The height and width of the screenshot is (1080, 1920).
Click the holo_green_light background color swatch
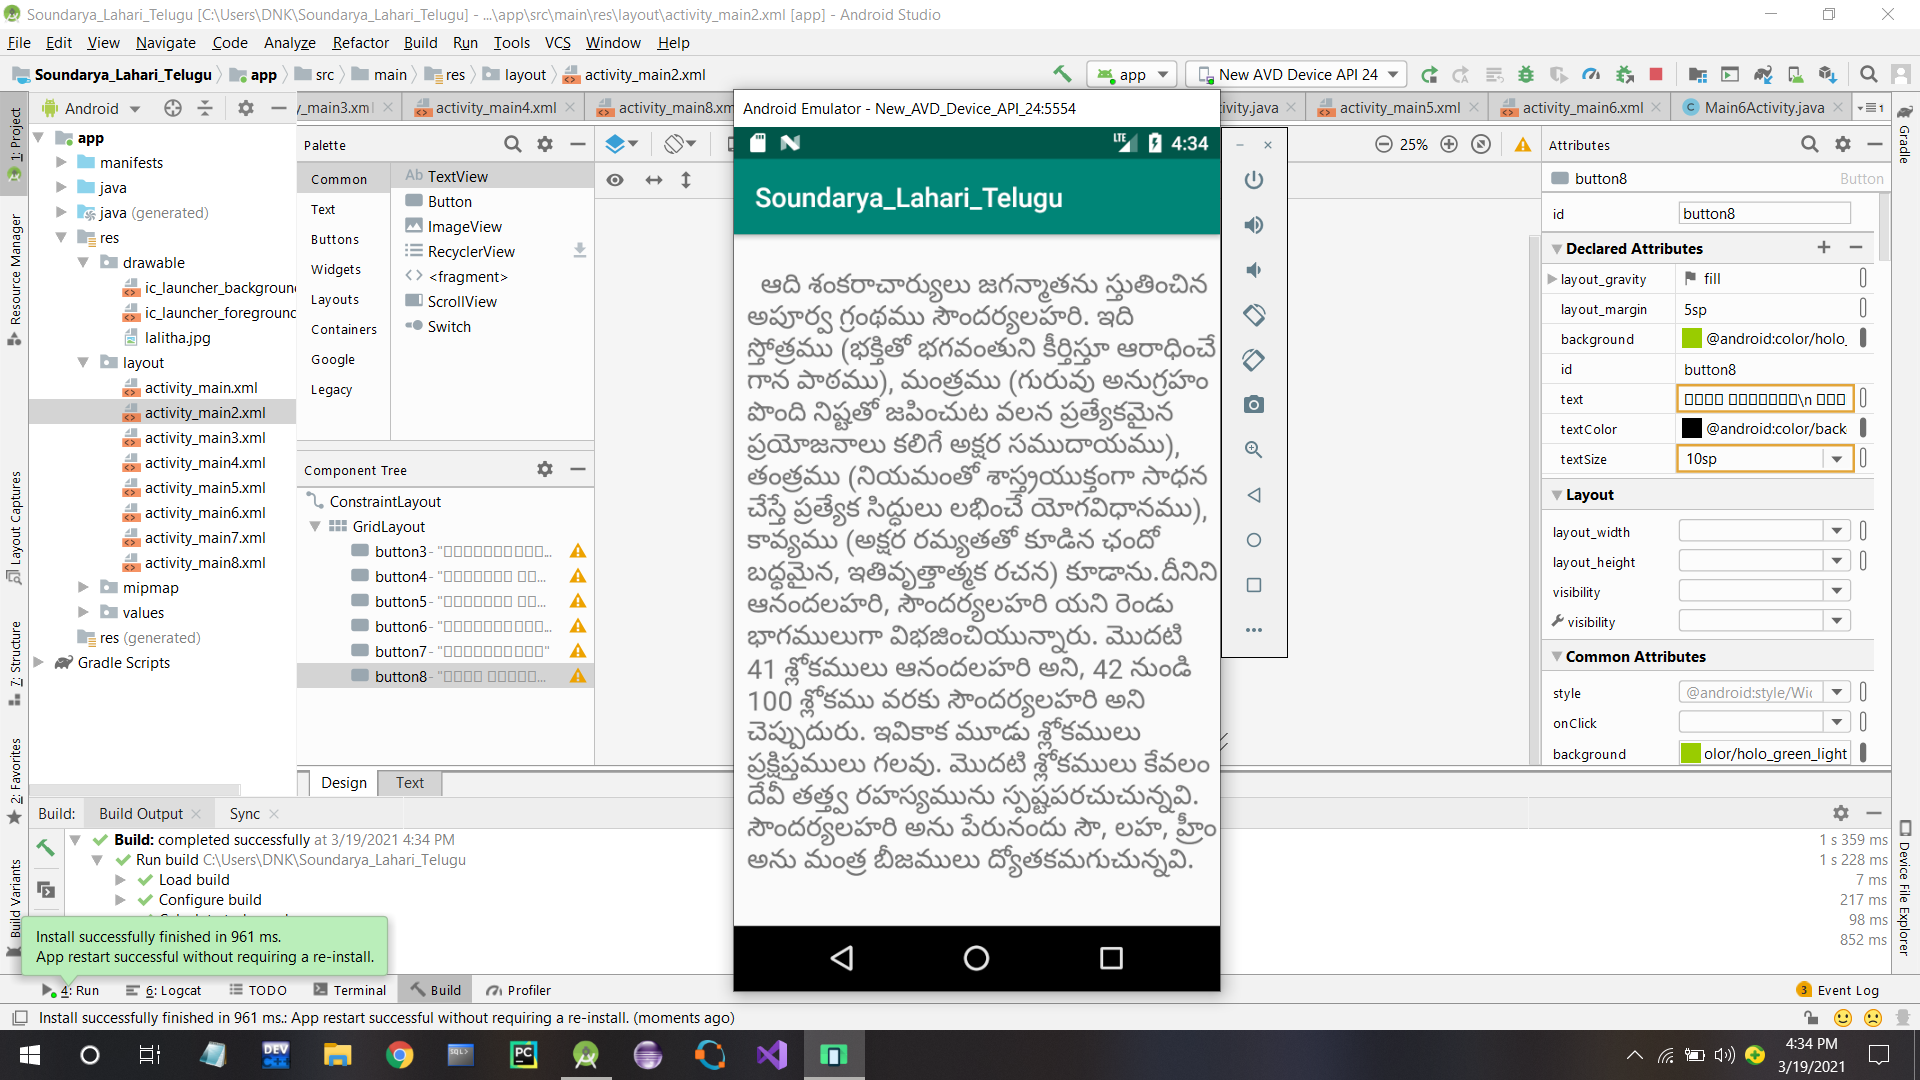tap(1690, 753)
